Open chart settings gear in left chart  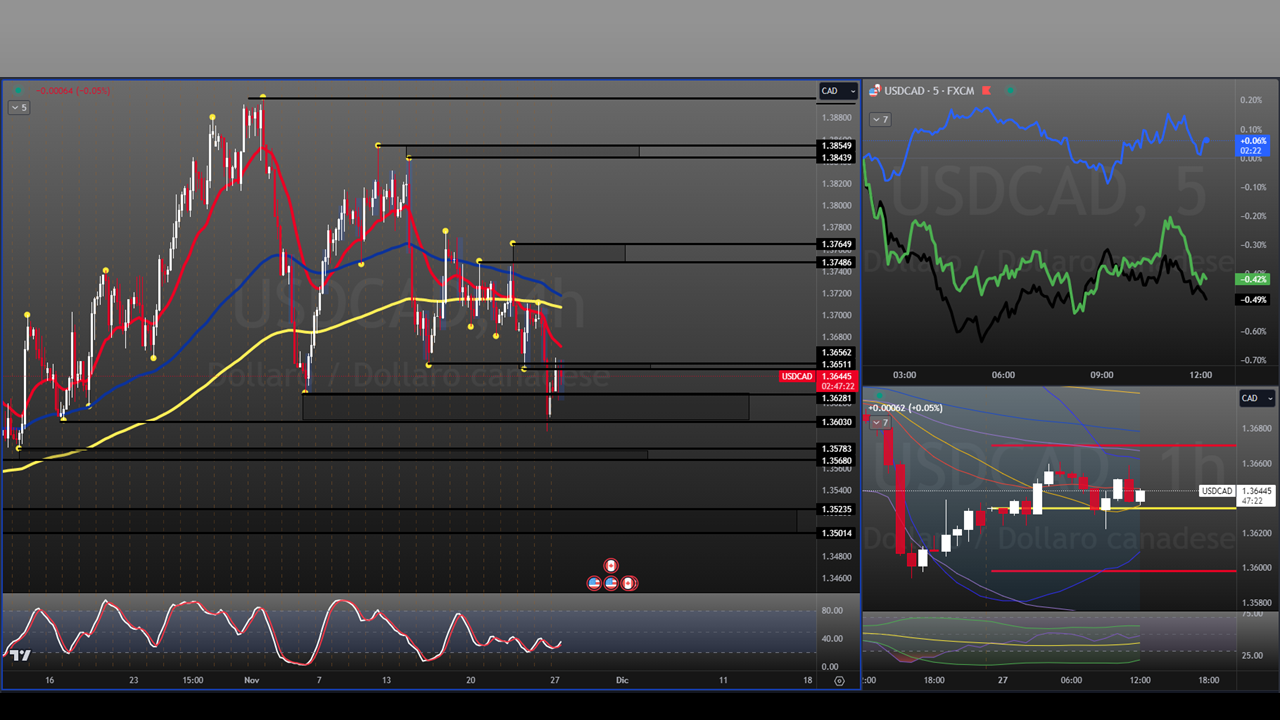(x=839, y=680)
